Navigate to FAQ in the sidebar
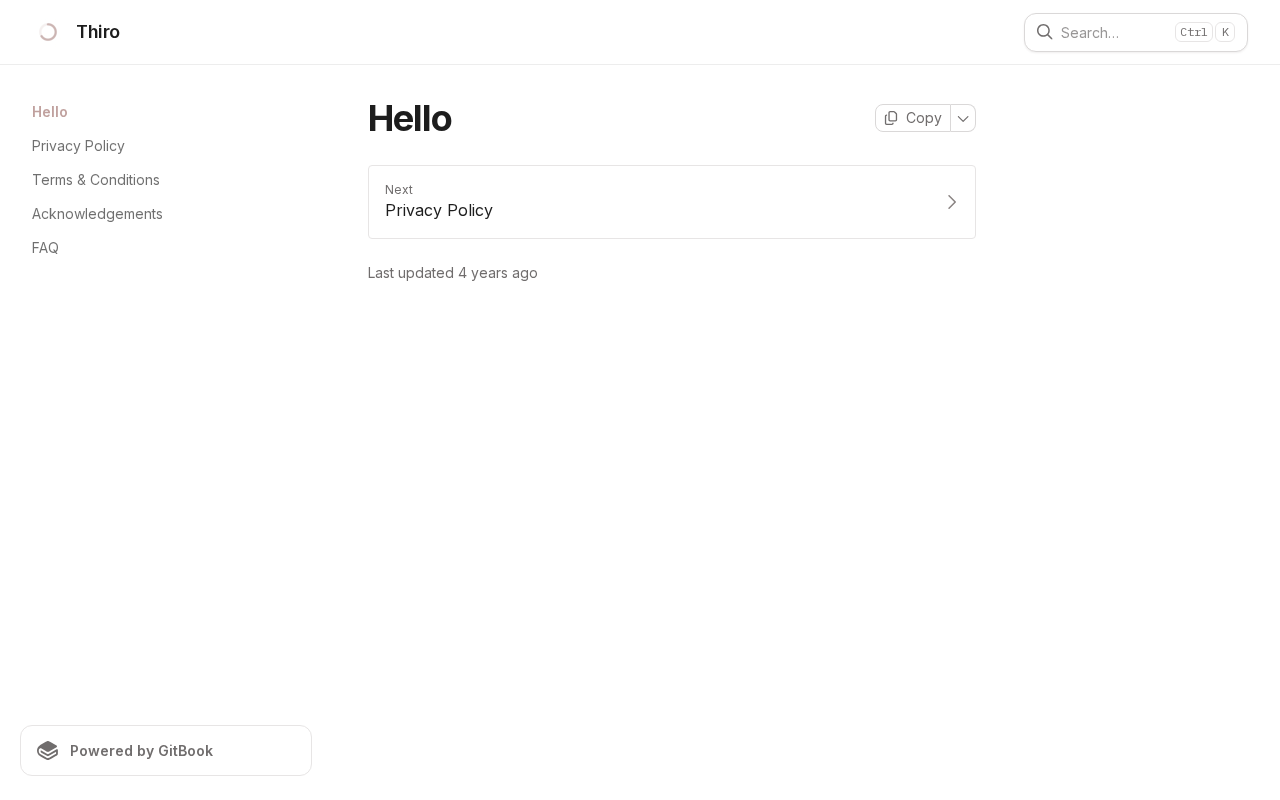 [45, 248]
